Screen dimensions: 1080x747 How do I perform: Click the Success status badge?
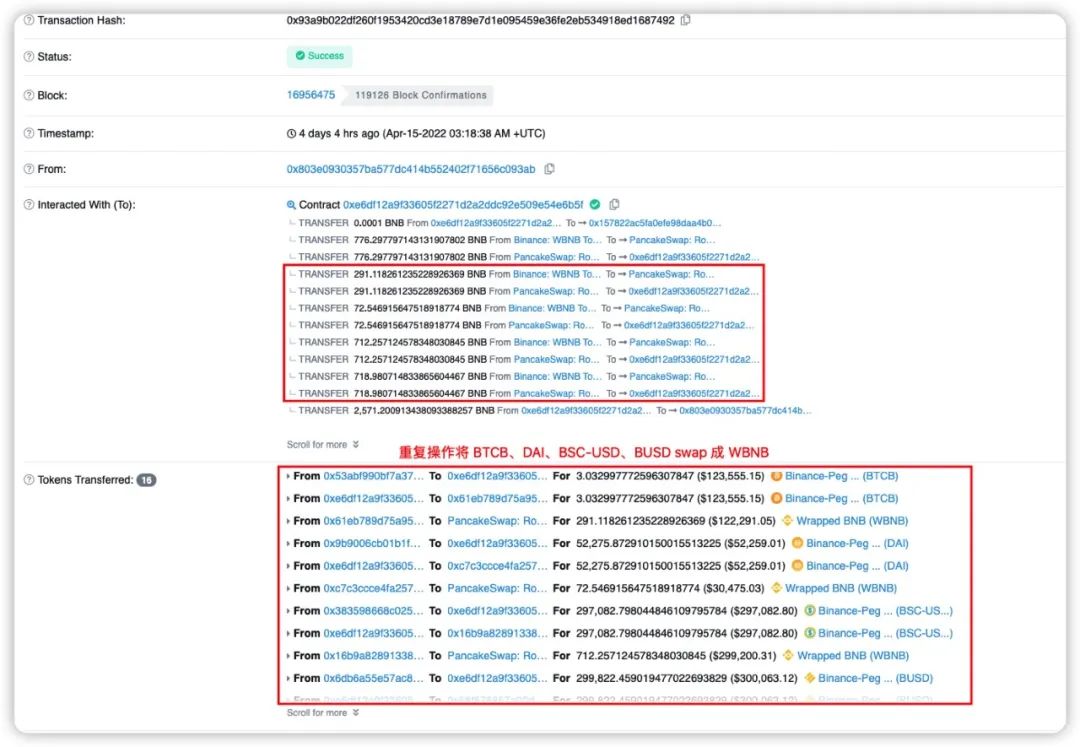(320, 56)
